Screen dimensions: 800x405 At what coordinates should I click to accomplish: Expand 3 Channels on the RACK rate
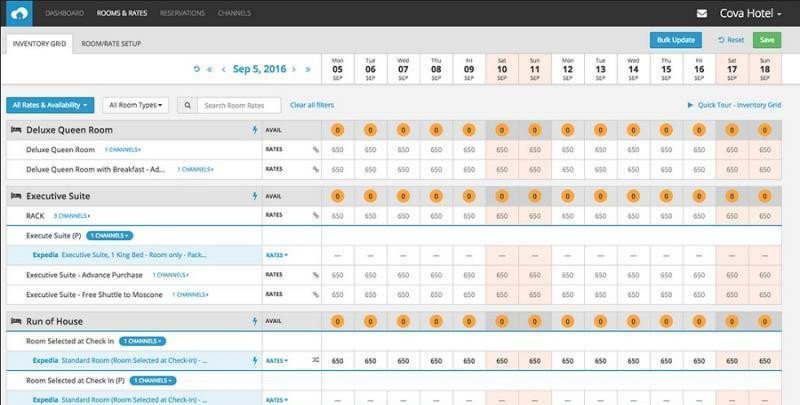click(x=70, y=215)
